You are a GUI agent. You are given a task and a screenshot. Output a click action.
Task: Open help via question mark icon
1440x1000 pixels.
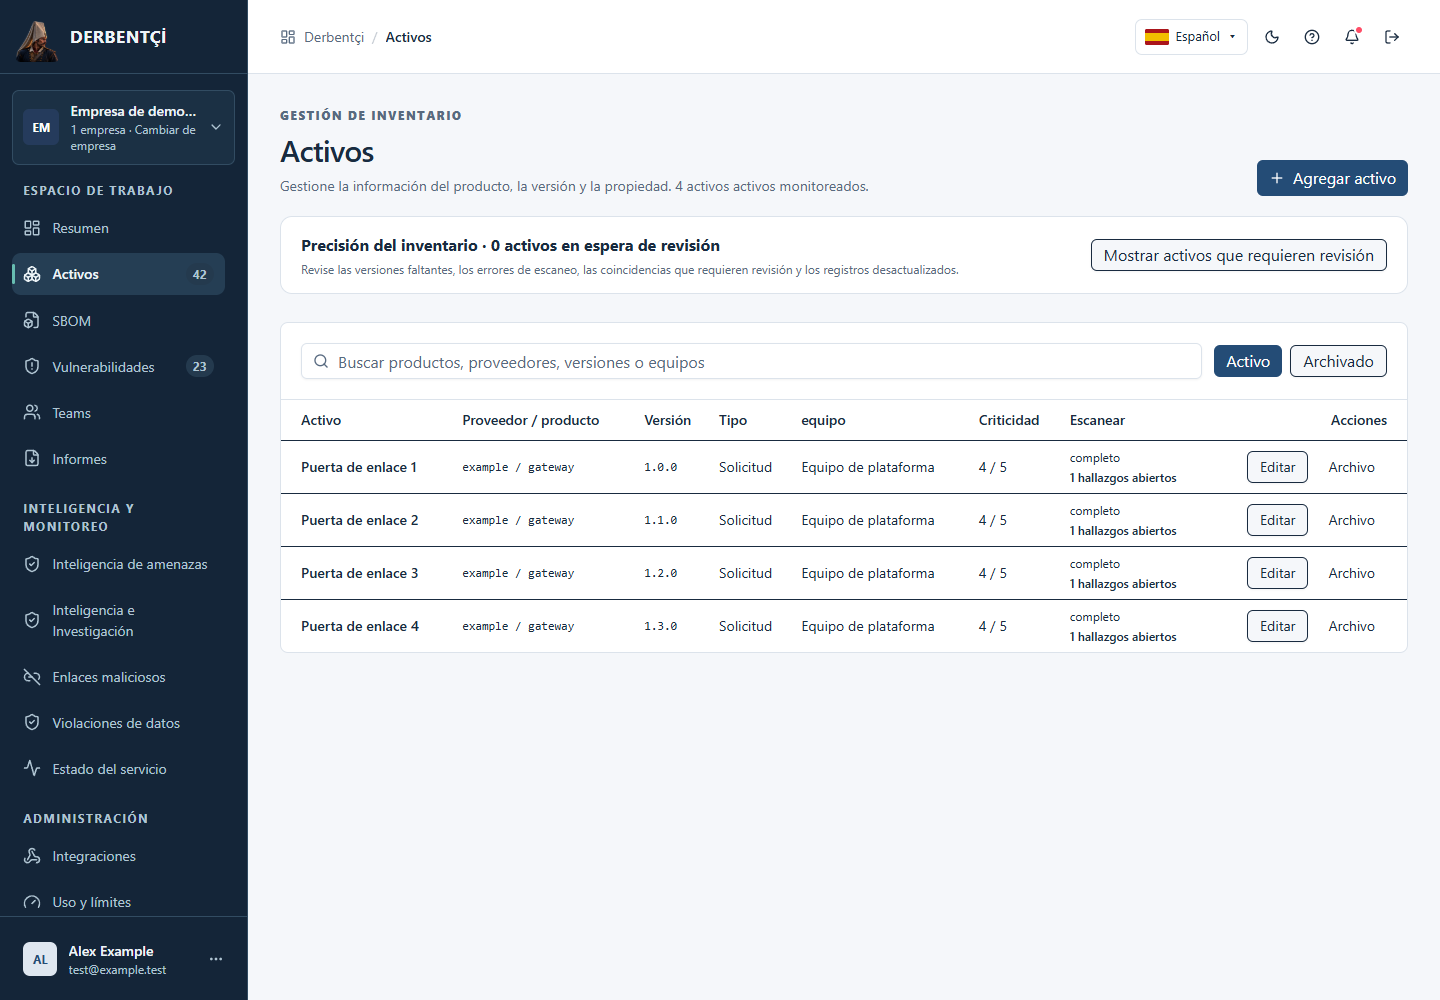[x=1312, y=37]
